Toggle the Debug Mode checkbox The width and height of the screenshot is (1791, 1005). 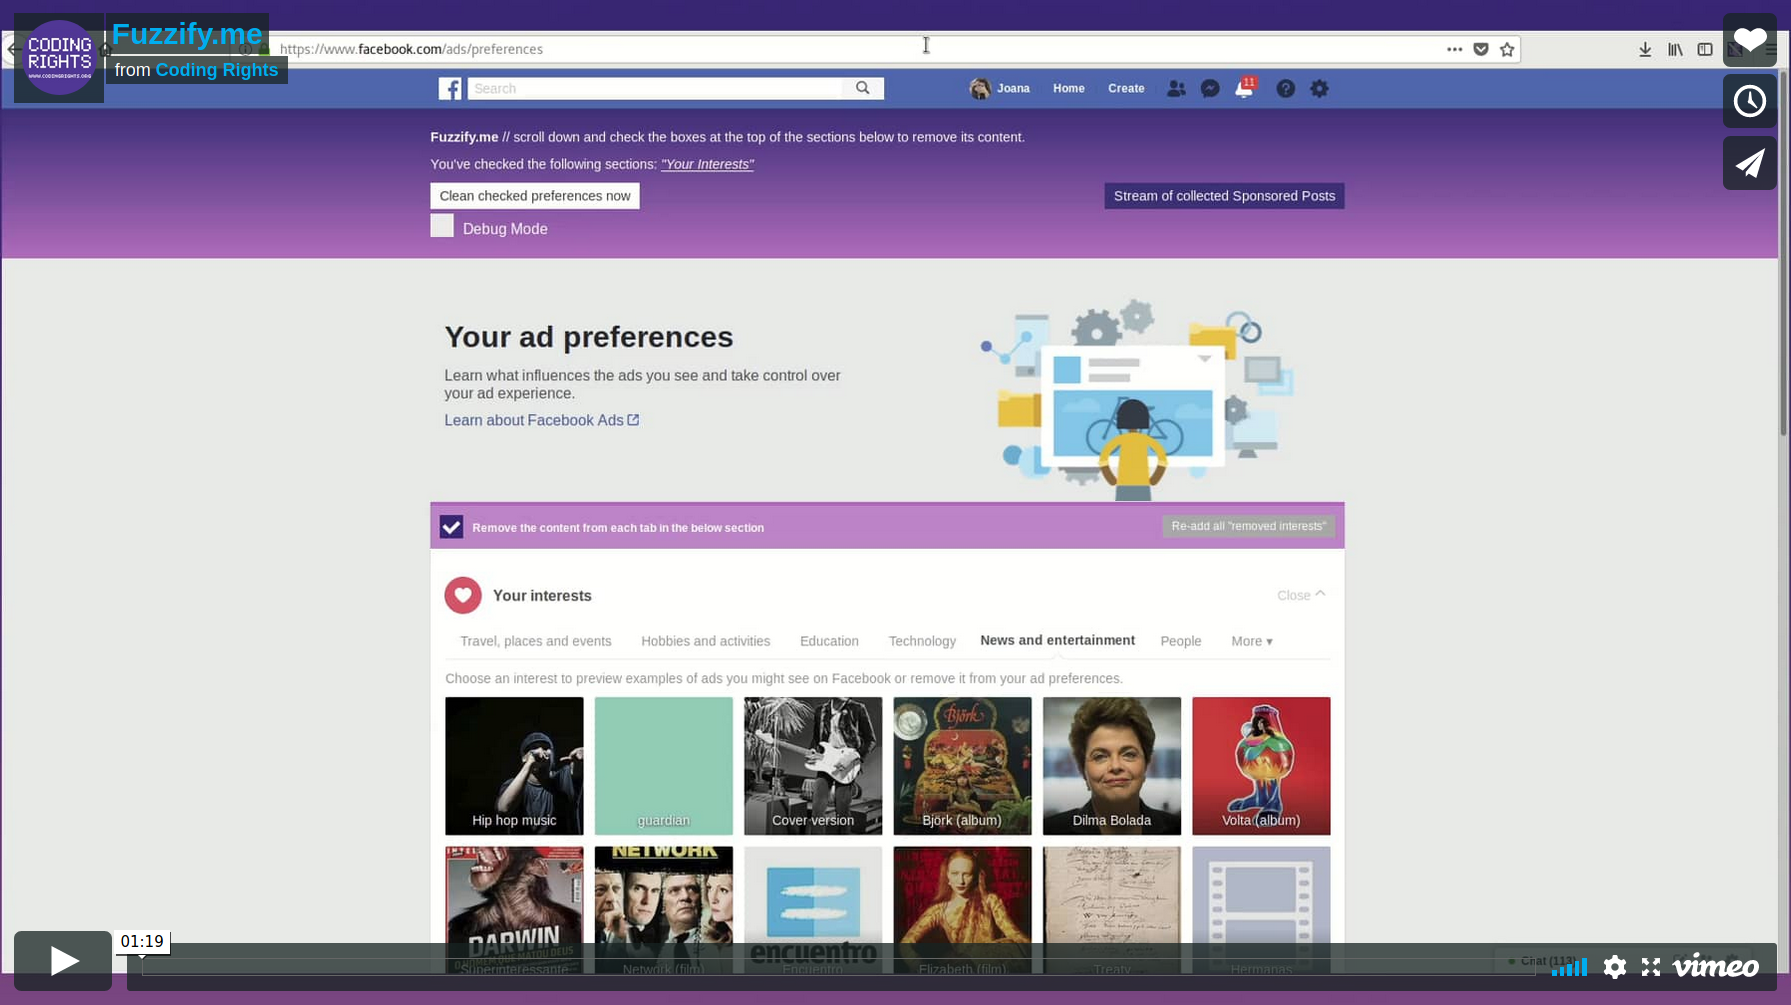[442, 226]
